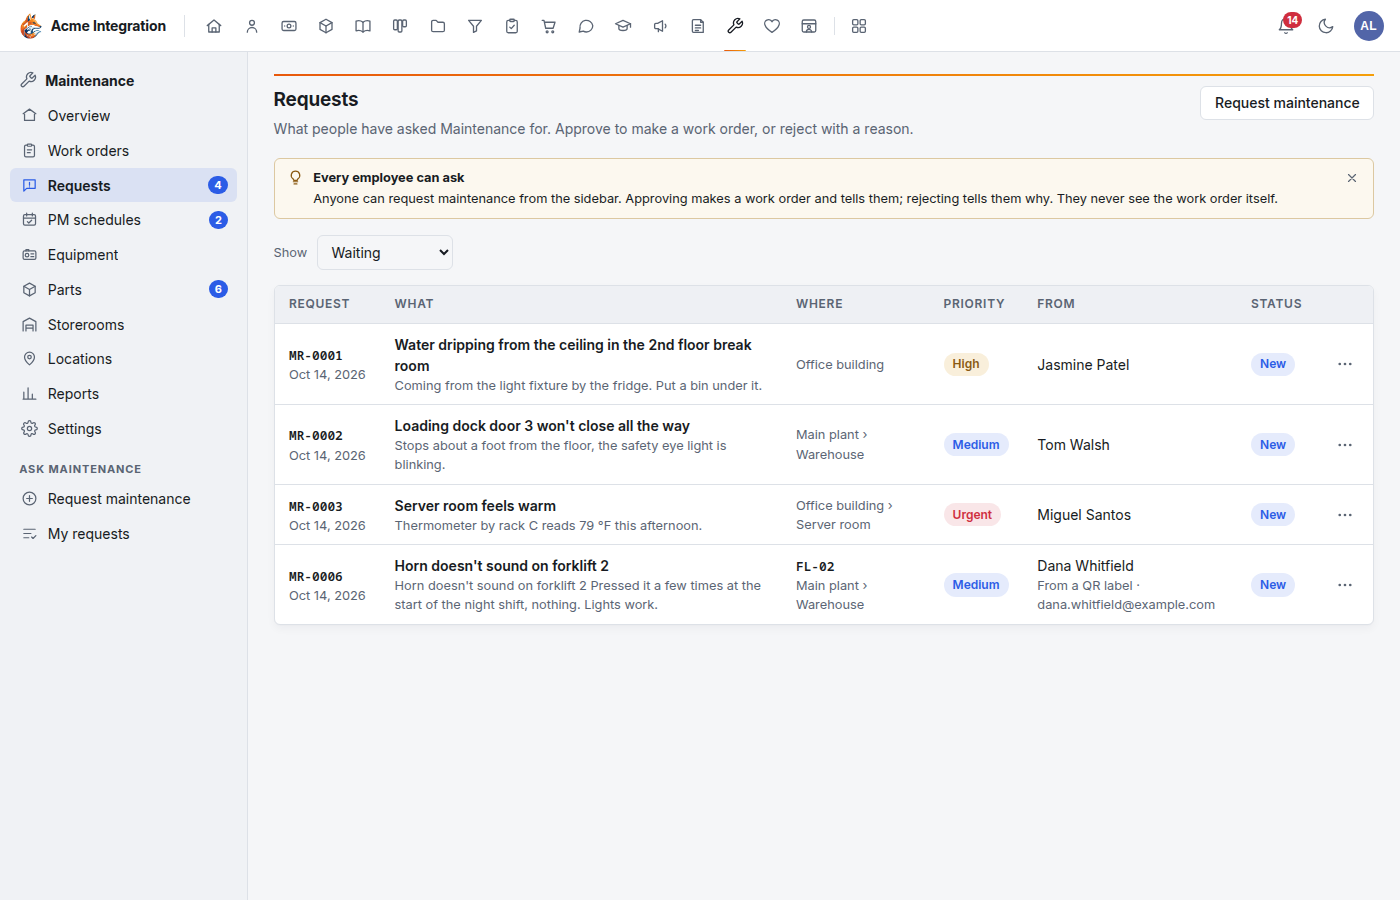Open the document icon in top navigation
This screenshot has width=1400, height=900.
698,26
